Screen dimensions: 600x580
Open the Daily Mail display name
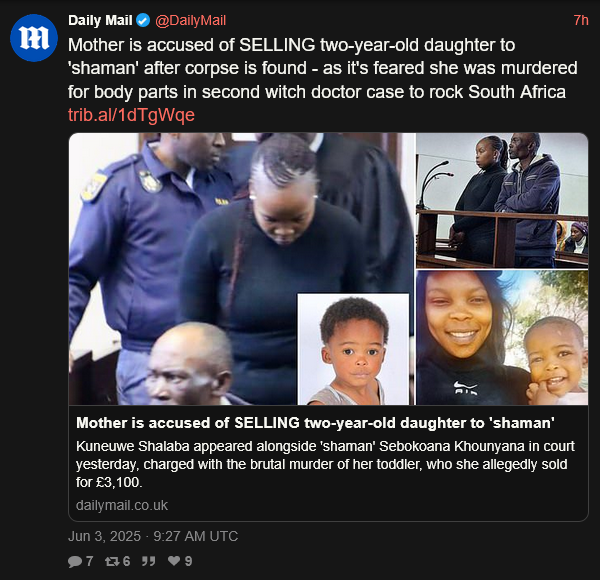point(100,20)
